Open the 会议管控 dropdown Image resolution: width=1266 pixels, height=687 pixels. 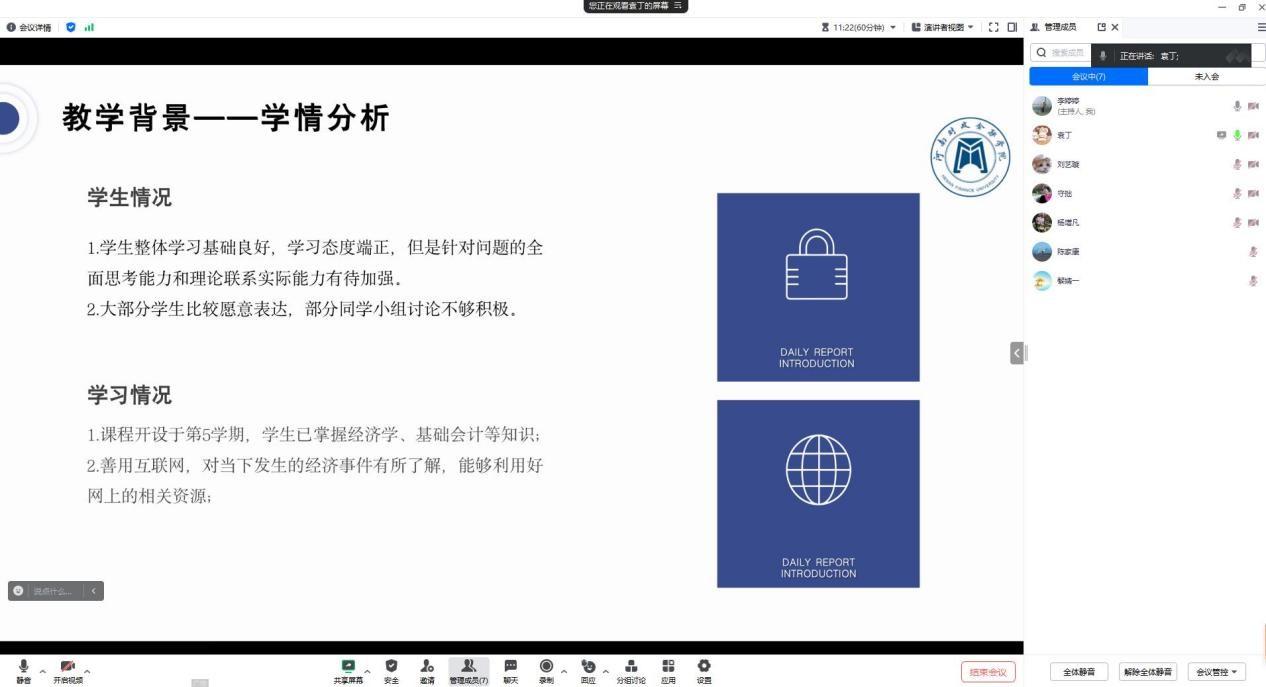(1216, 672)
